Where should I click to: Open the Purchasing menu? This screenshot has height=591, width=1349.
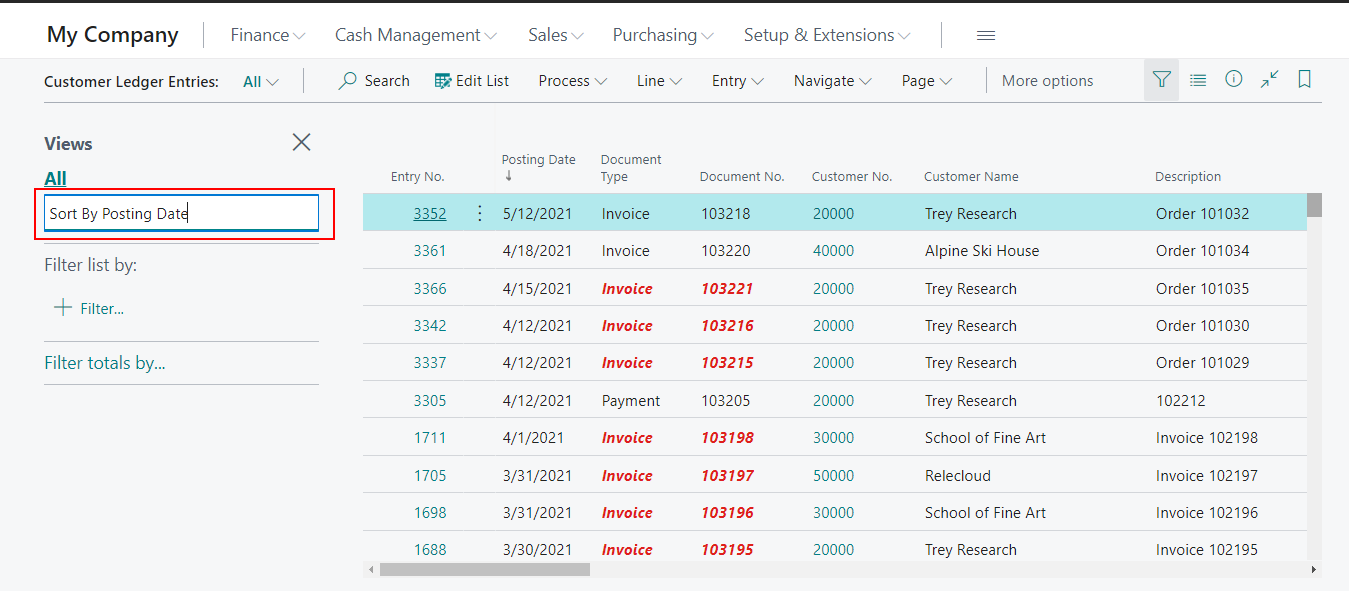[x=661, y=34]
